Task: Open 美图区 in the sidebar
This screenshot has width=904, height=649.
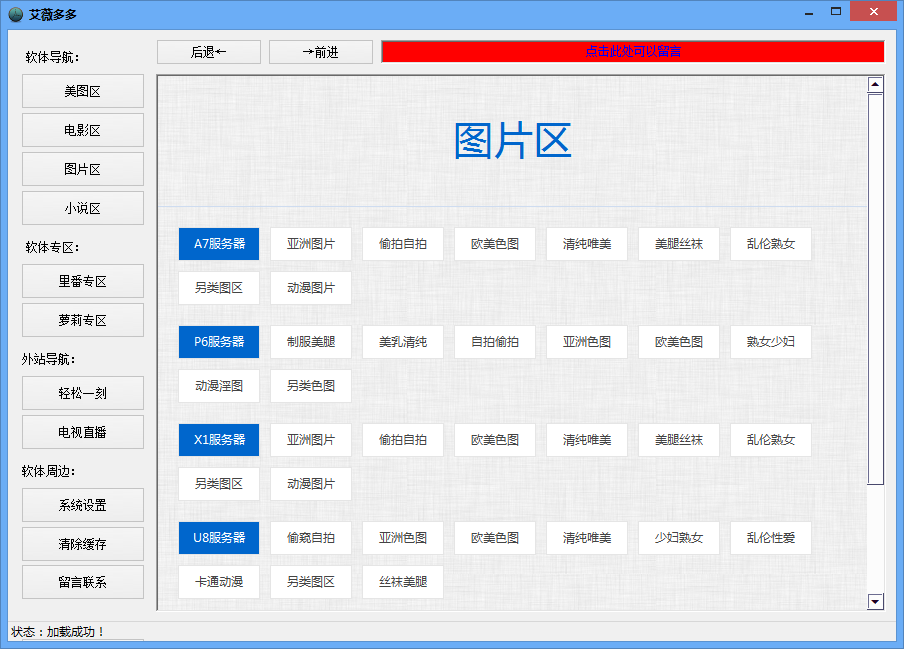Action: [x=83, y=91]
